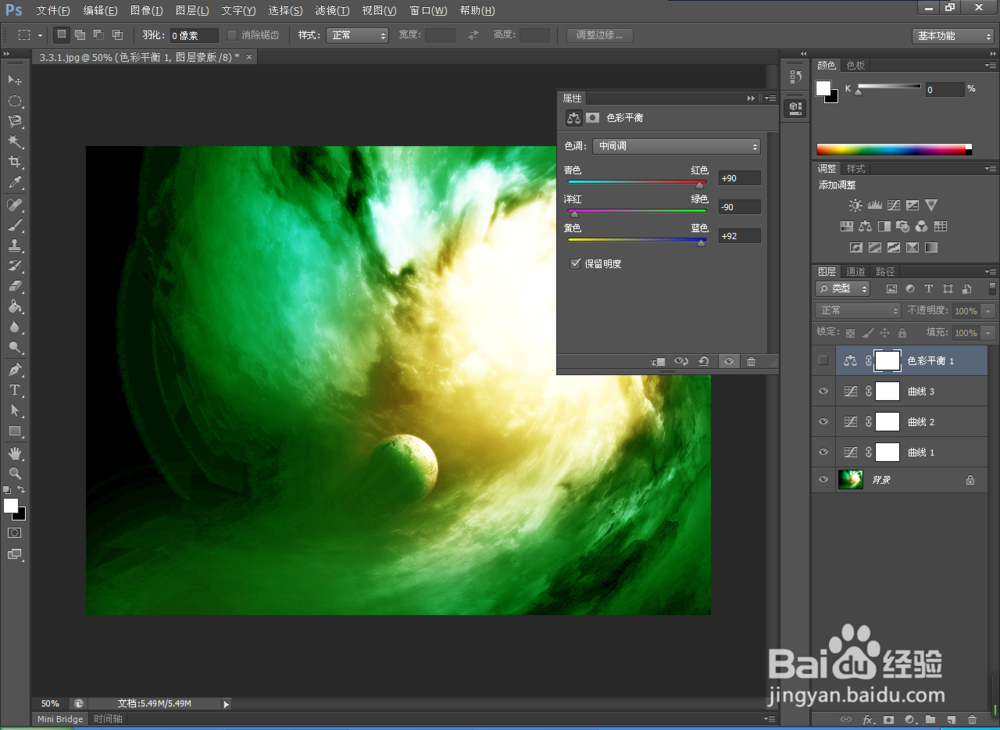Open the layer blend mode 正常 dropdown
The height and width of the screenshot is (730, 1000).
coord(858,310)
